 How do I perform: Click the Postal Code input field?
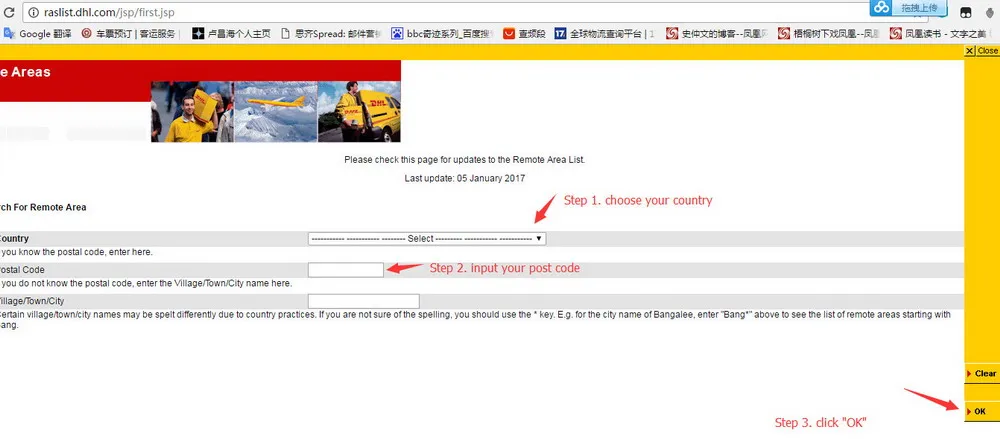point(346,270)
